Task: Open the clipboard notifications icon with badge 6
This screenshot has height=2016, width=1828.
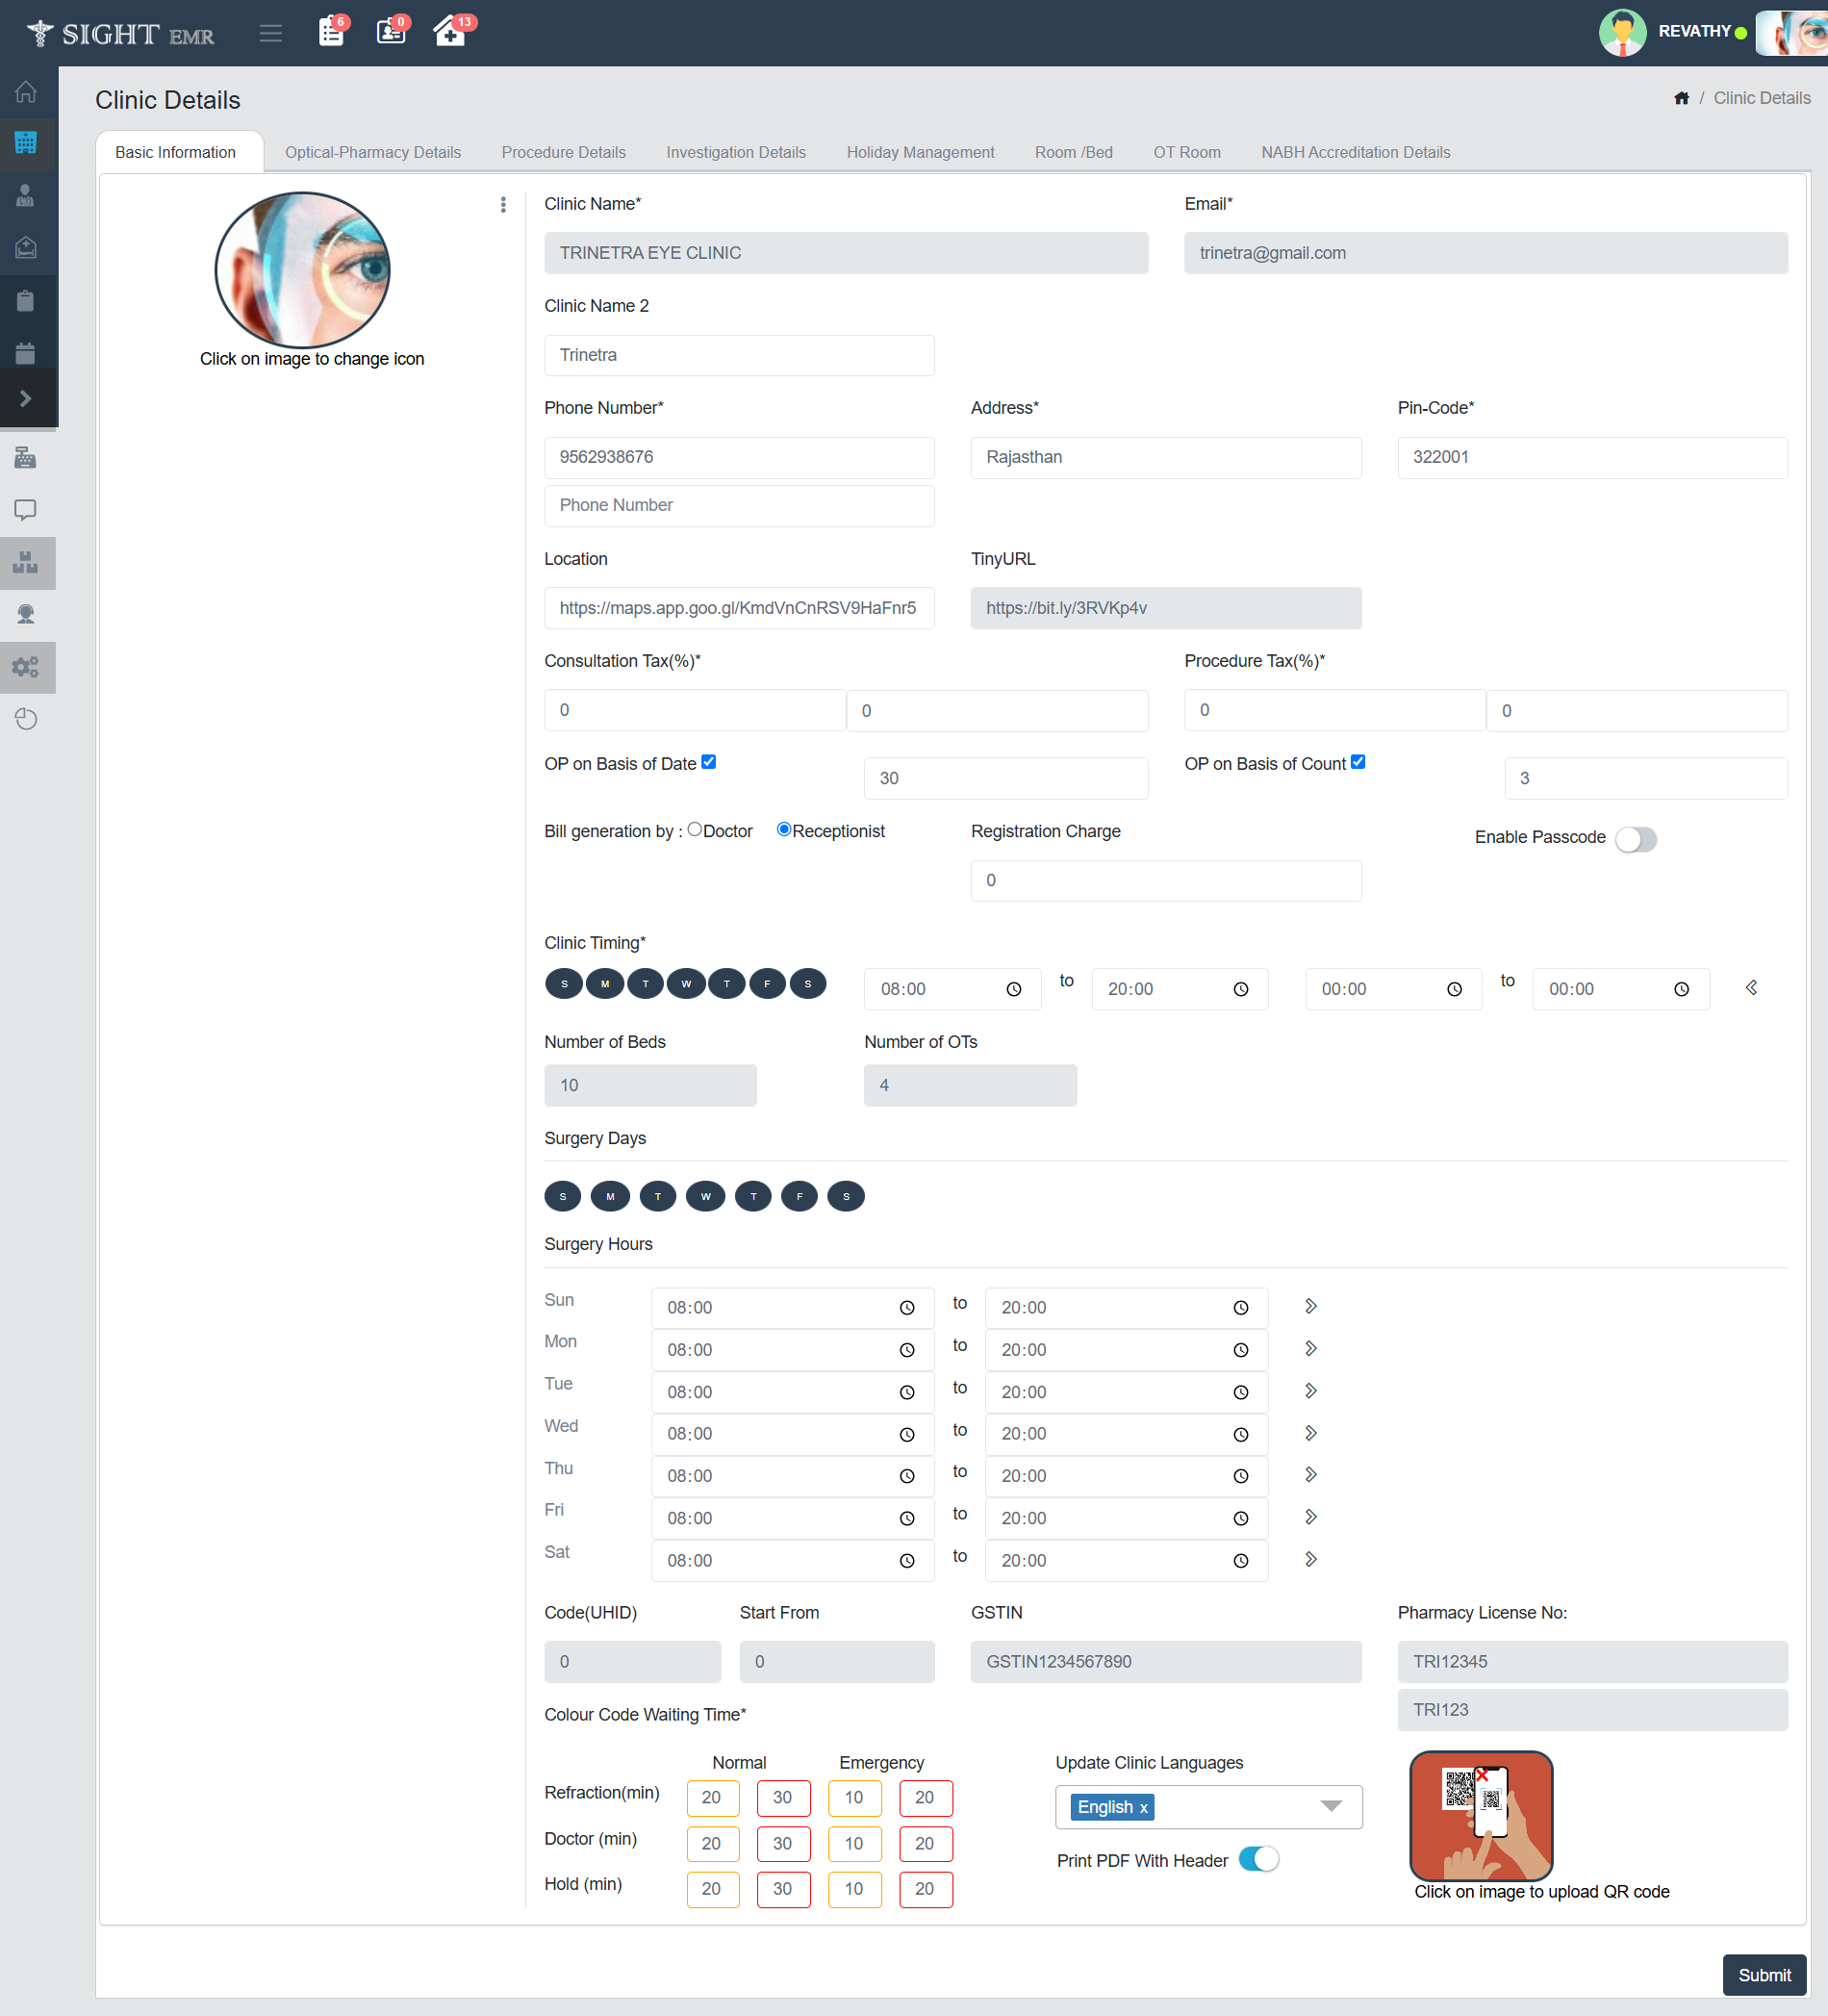Action: click(331, 32)
